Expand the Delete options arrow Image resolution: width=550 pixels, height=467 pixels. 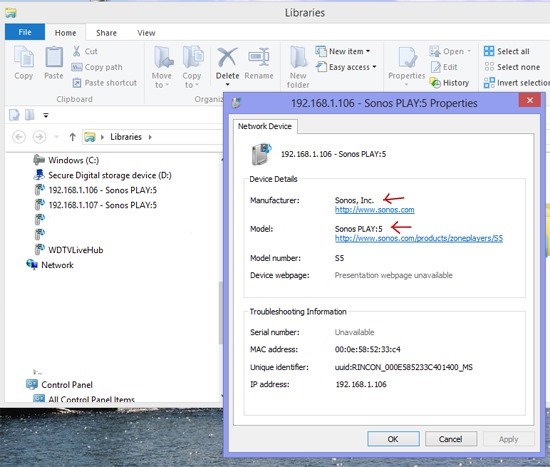[x=227, y=85]
